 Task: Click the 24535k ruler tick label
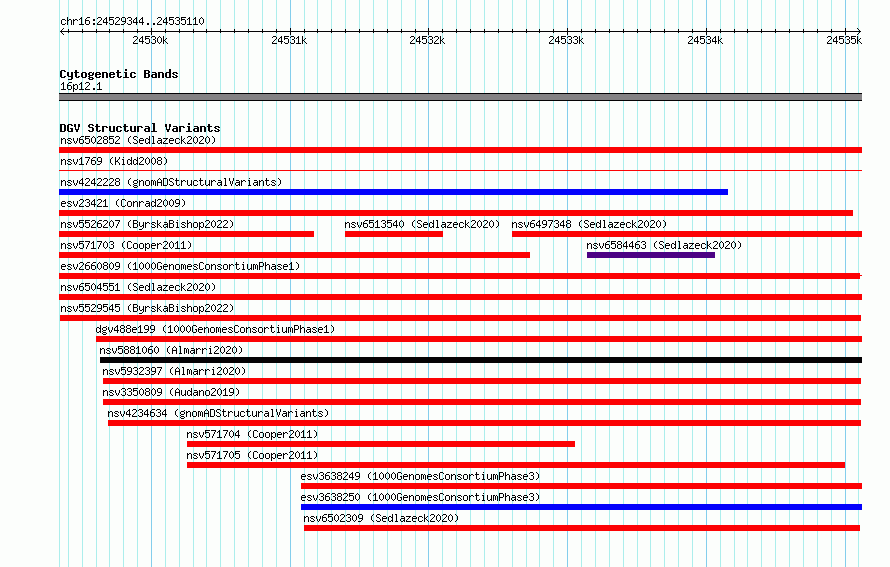pyautogui.click(x=844, y=40)
